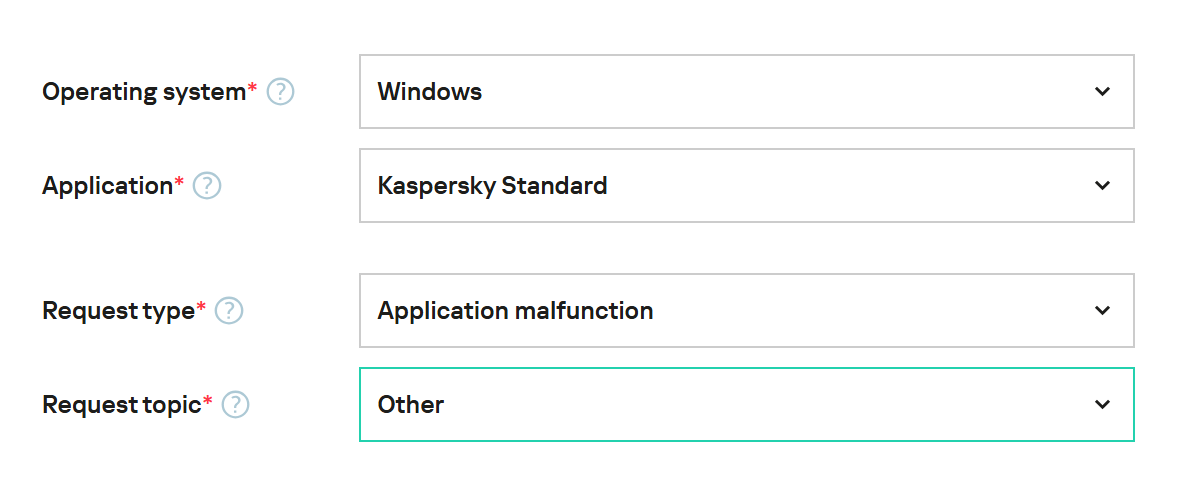This screenshot has width=1184, height=496.
Task: Click the Request topic field label
Action: [x=121, y=404]
